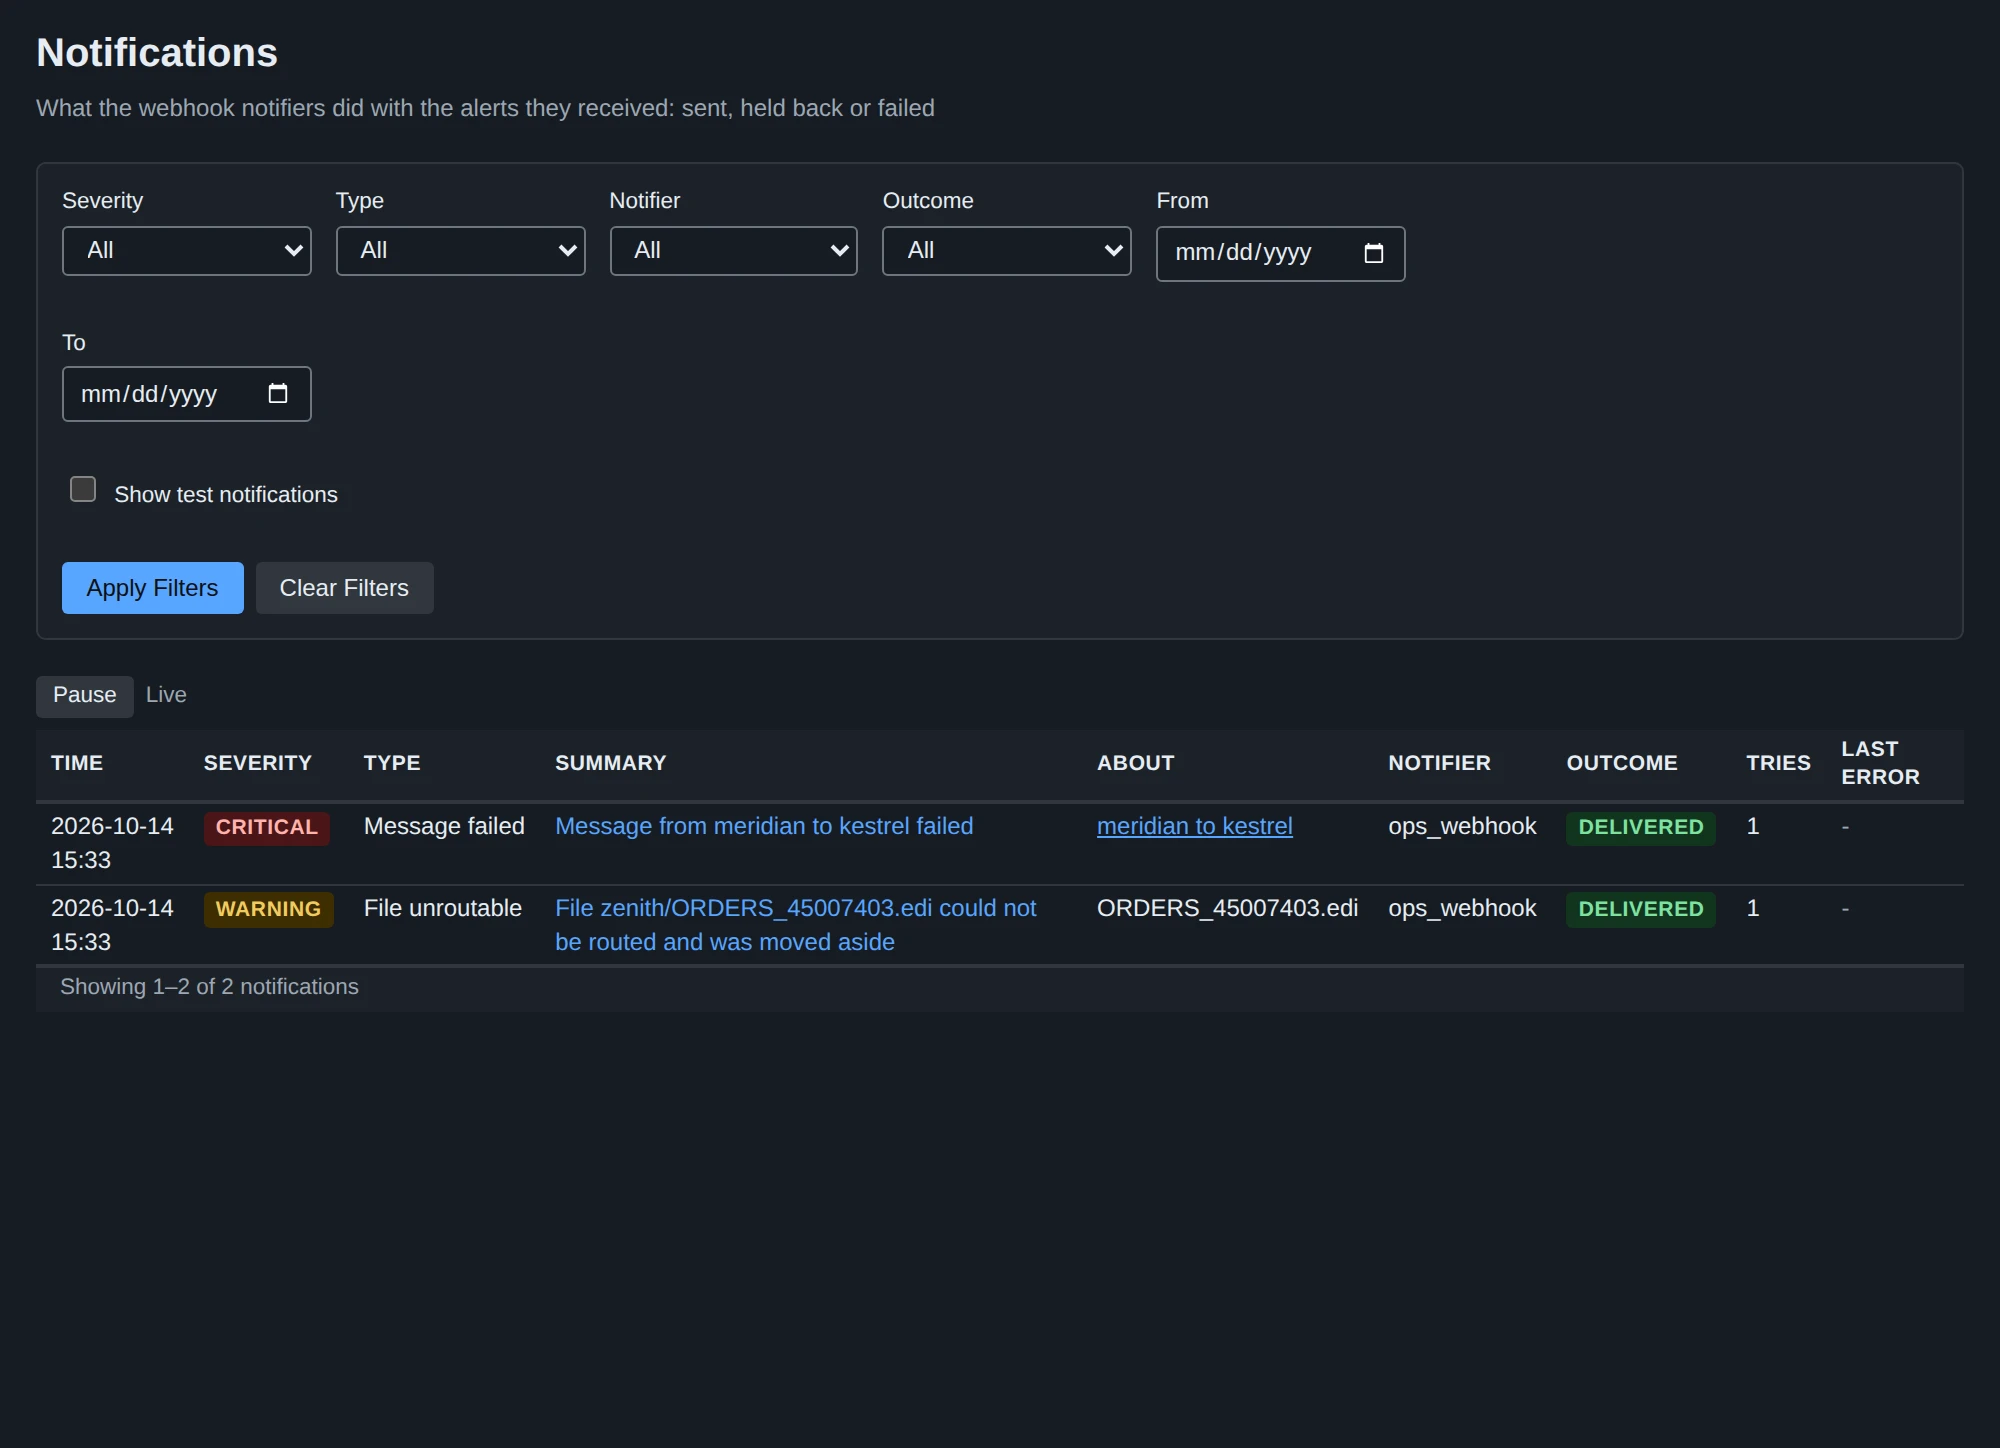Open the calendar picker in From date field
The width and height of the screenshot is (2000, 1448).
pos(1373,254)
